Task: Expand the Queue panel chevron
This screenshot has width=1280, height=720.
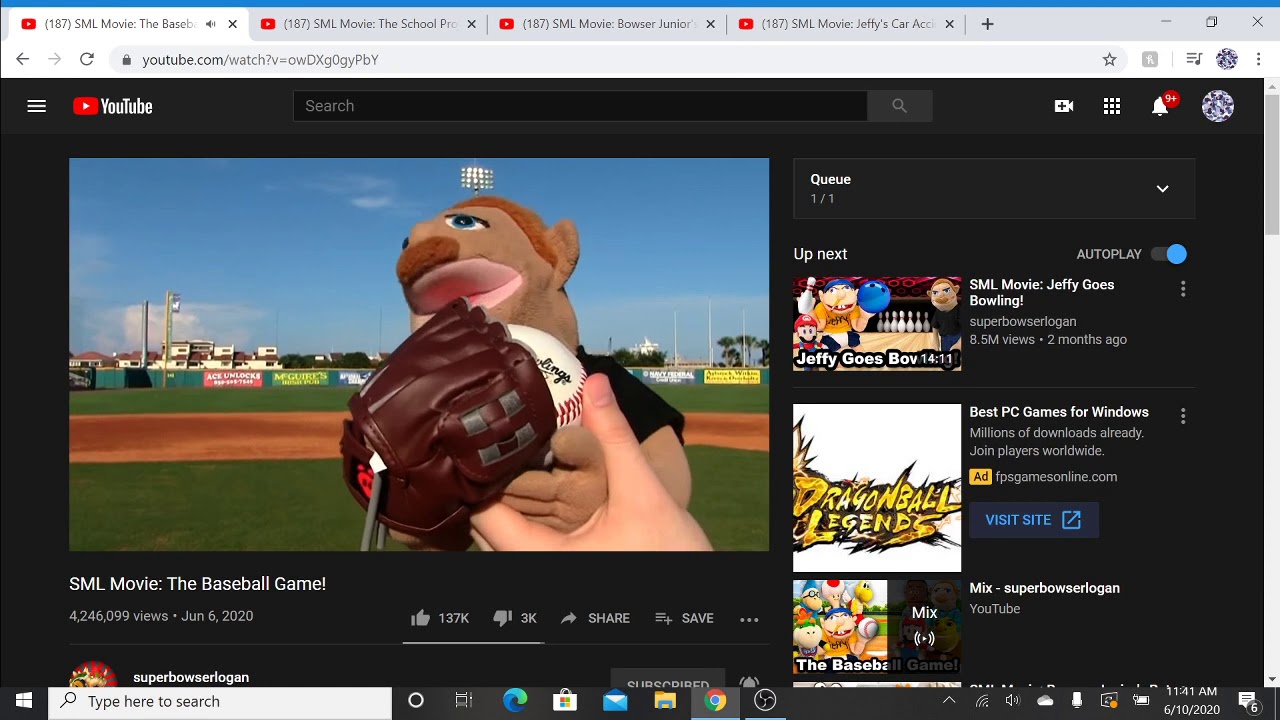Action: [x=1162, y=189]
